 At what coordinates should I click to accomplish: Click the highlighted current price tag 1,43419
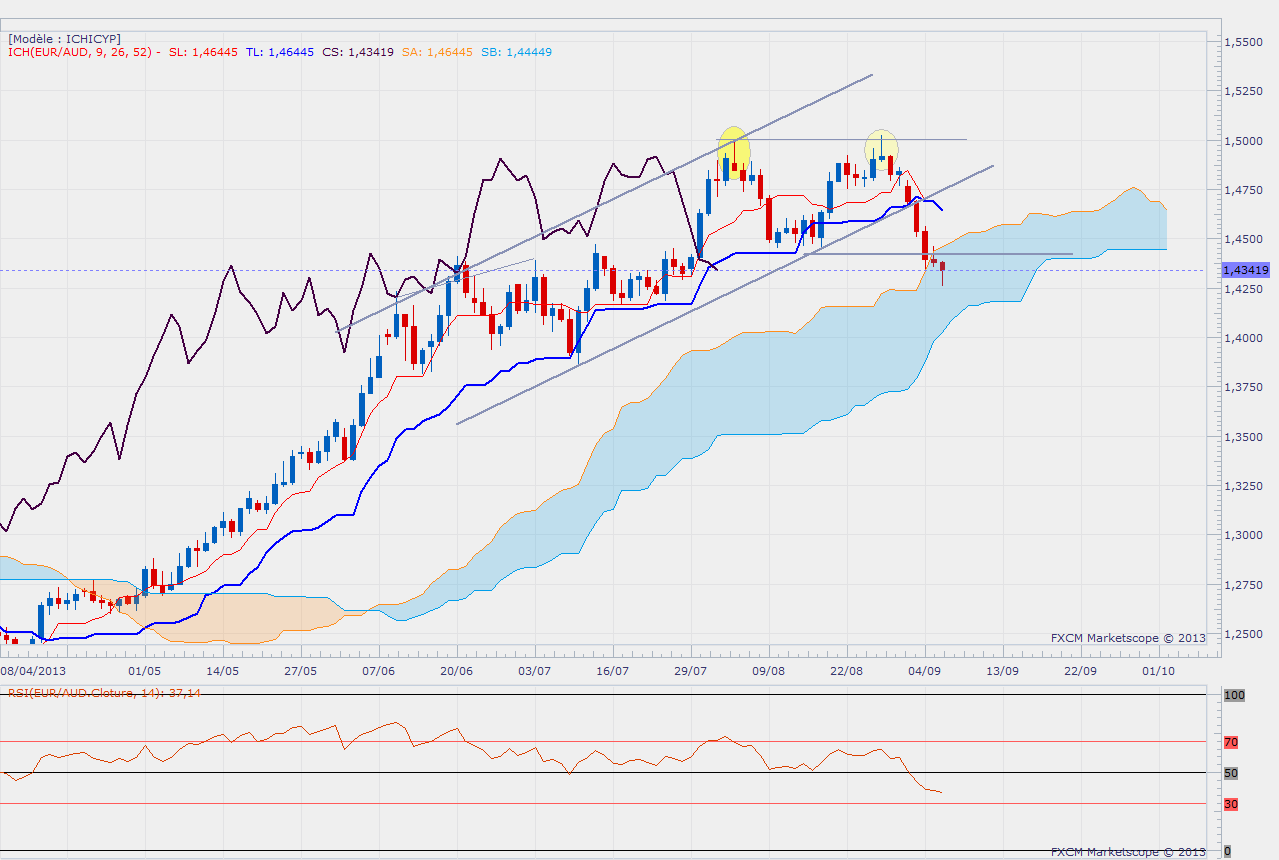(1246, 270)
